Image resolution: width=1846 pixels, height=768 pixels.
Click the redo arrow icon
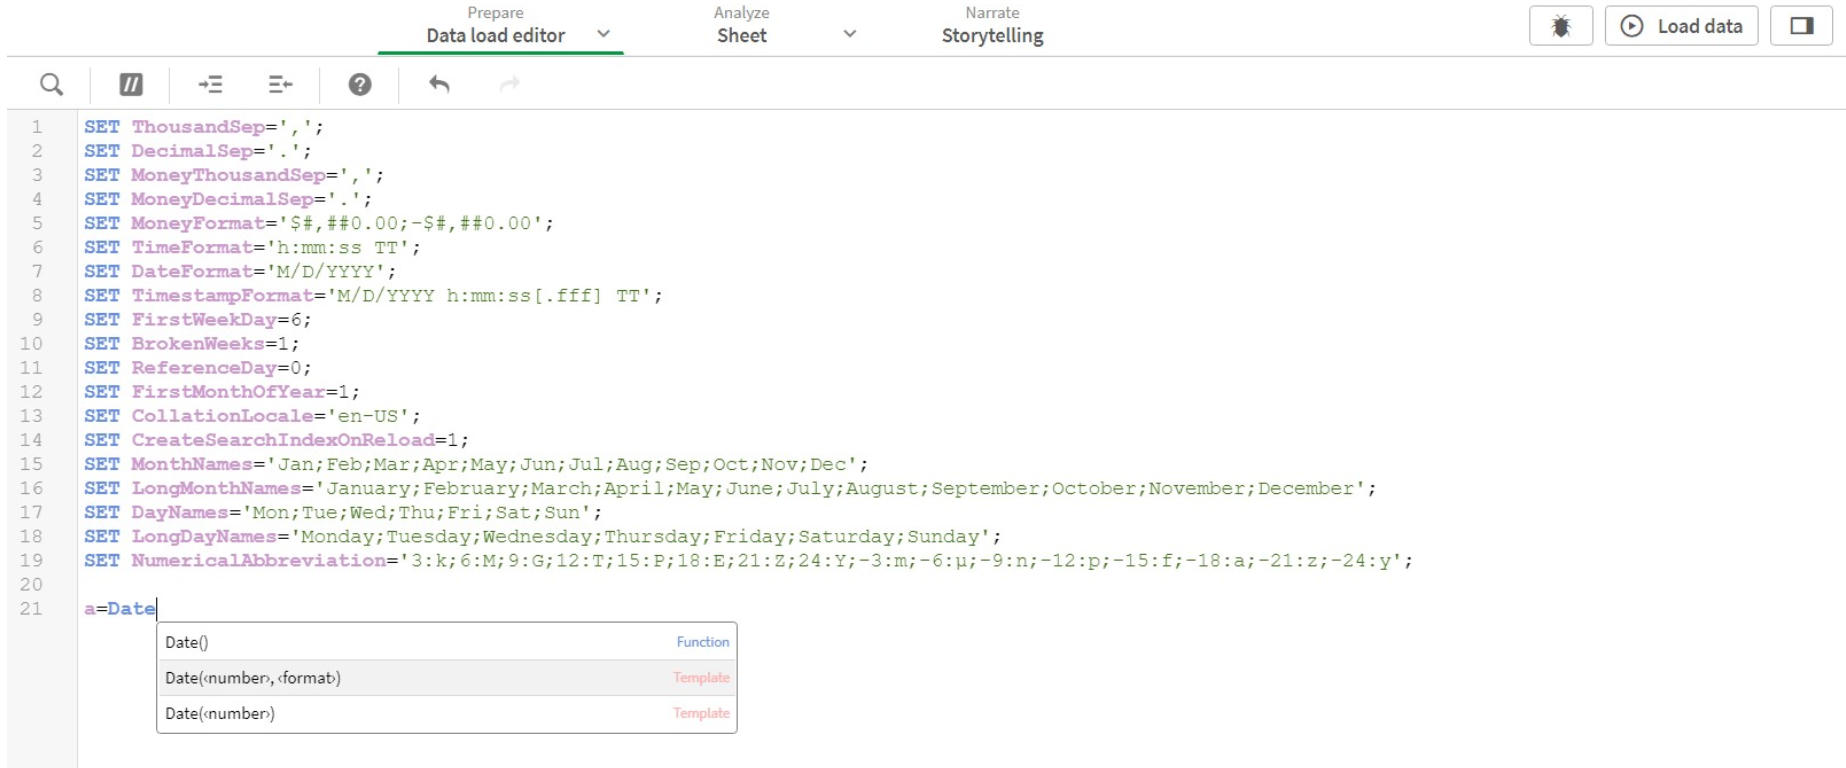510,85
